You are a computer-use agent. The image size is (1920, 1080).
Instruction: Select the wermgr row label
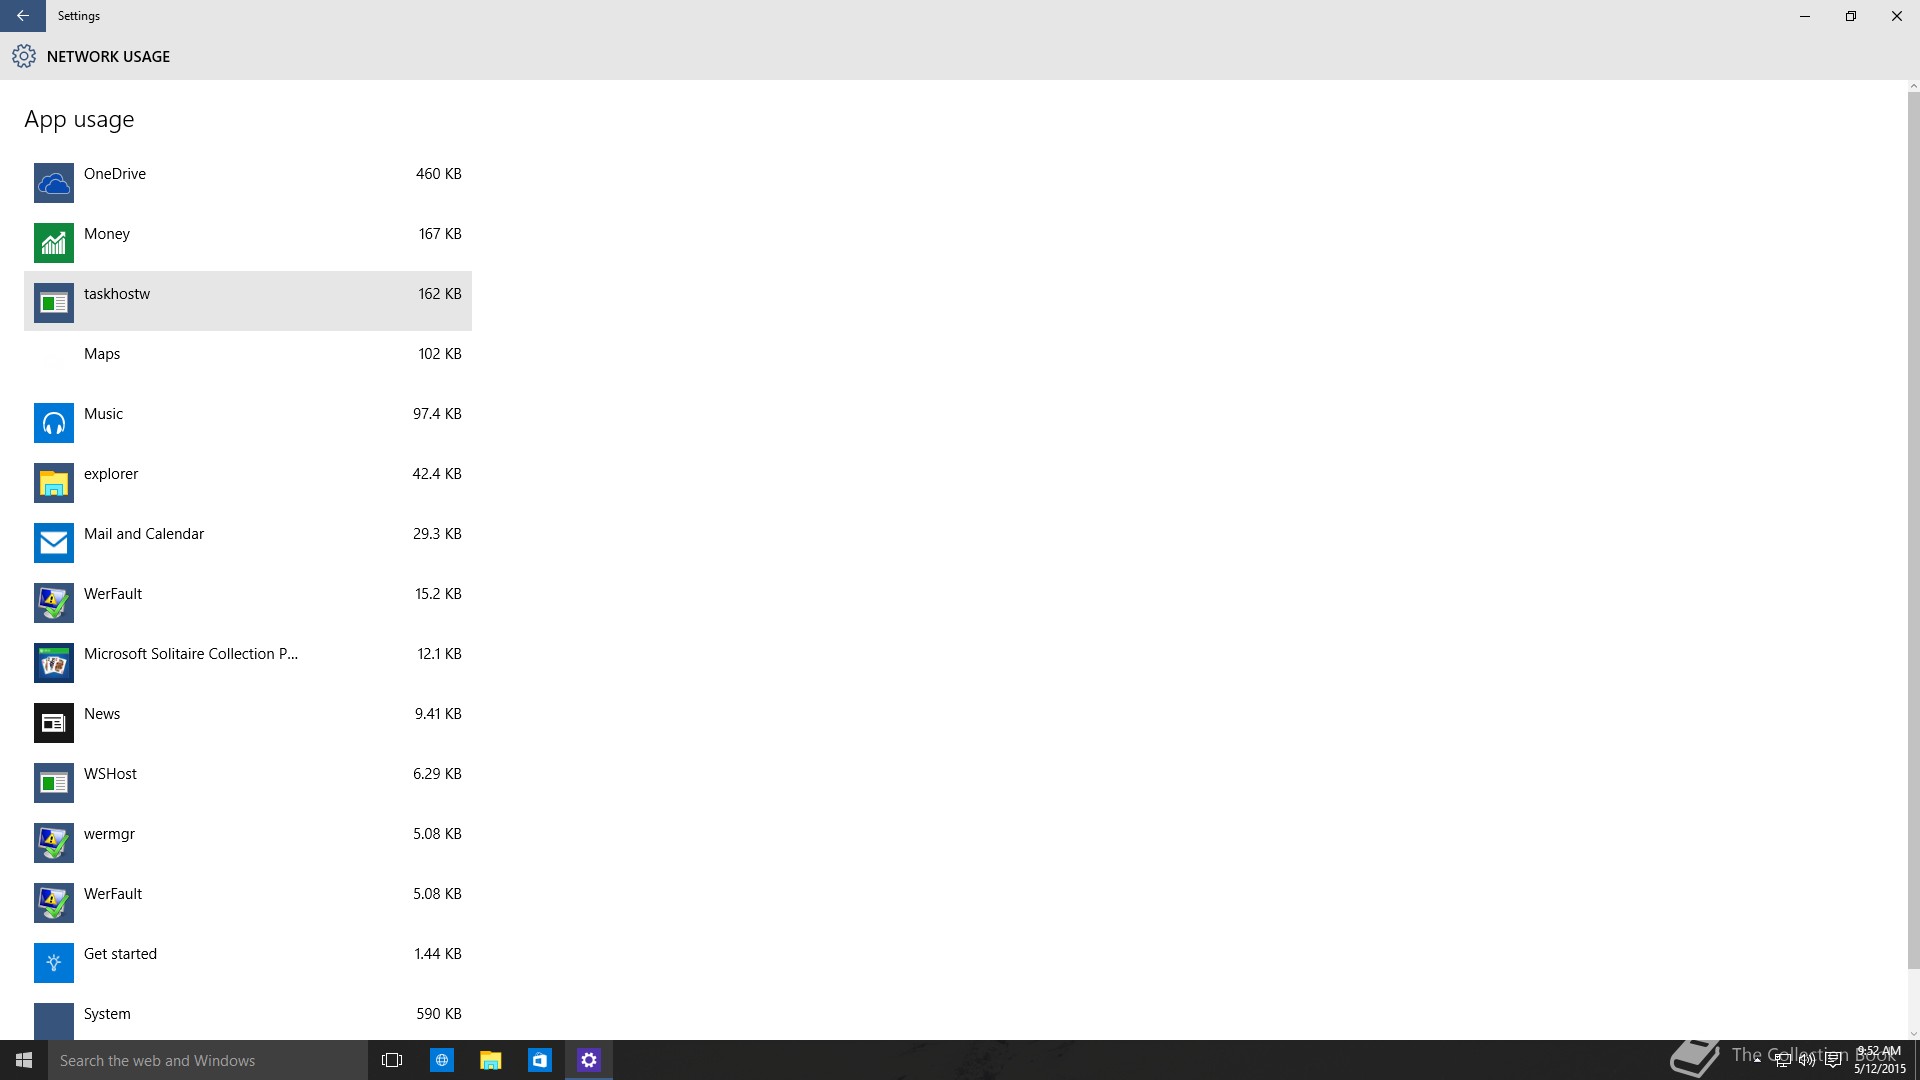109,834
